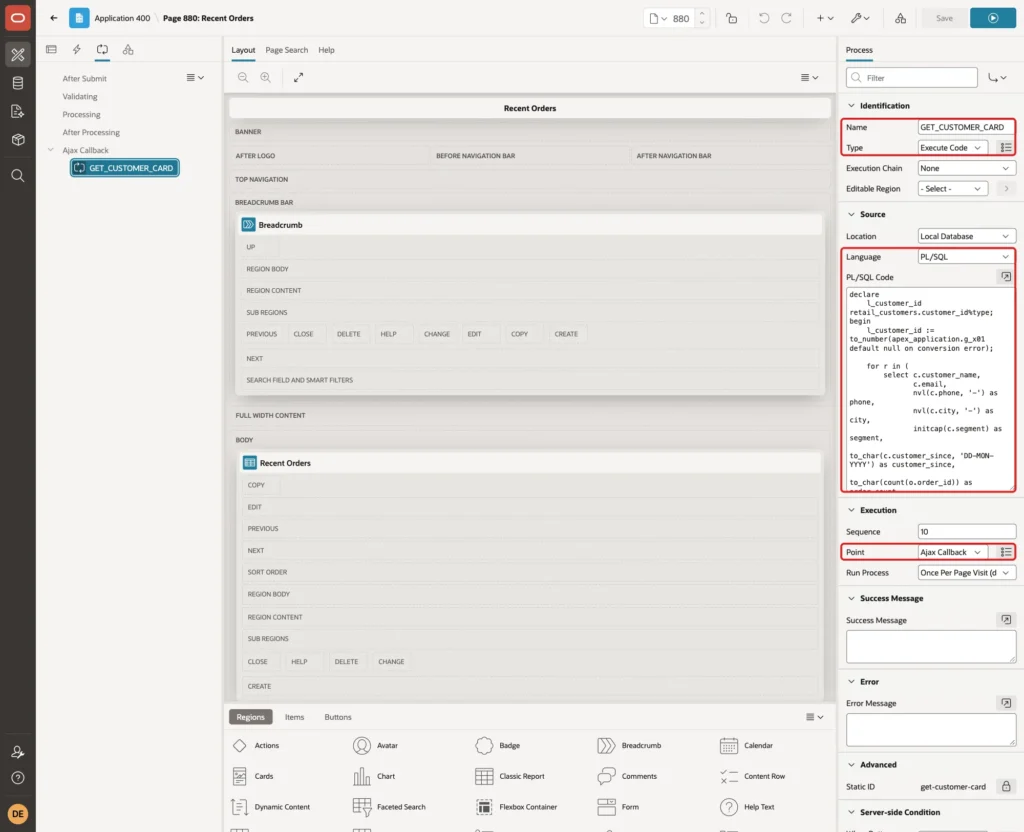The image size is (1024, 832).
Task: Open the Administration user icon in sidebar
Action: (18, 752)
